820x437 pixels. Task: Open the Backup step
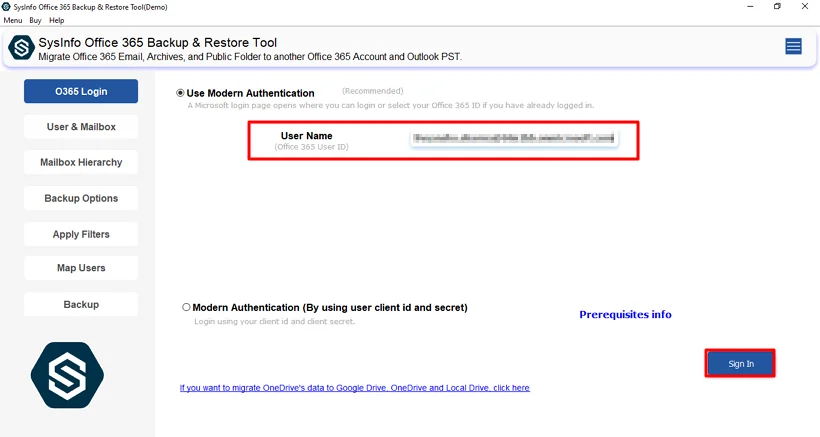[81, 304]
